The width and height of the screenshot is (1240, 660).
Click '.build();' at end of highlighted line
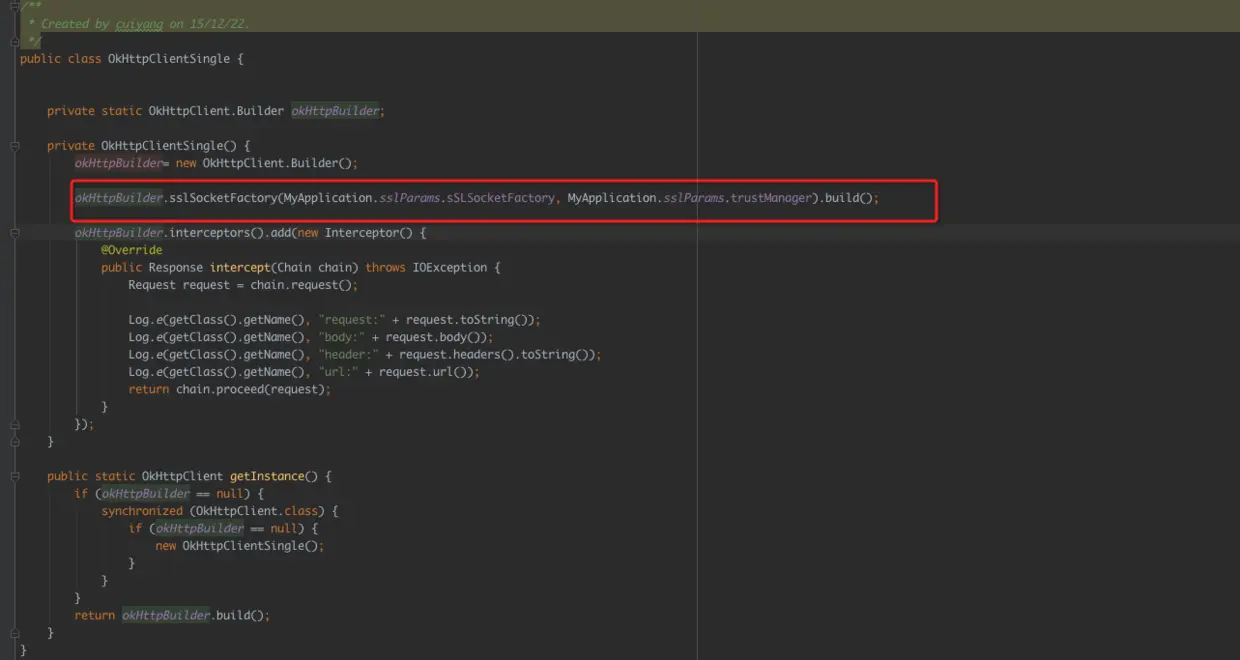click(849, 198)
